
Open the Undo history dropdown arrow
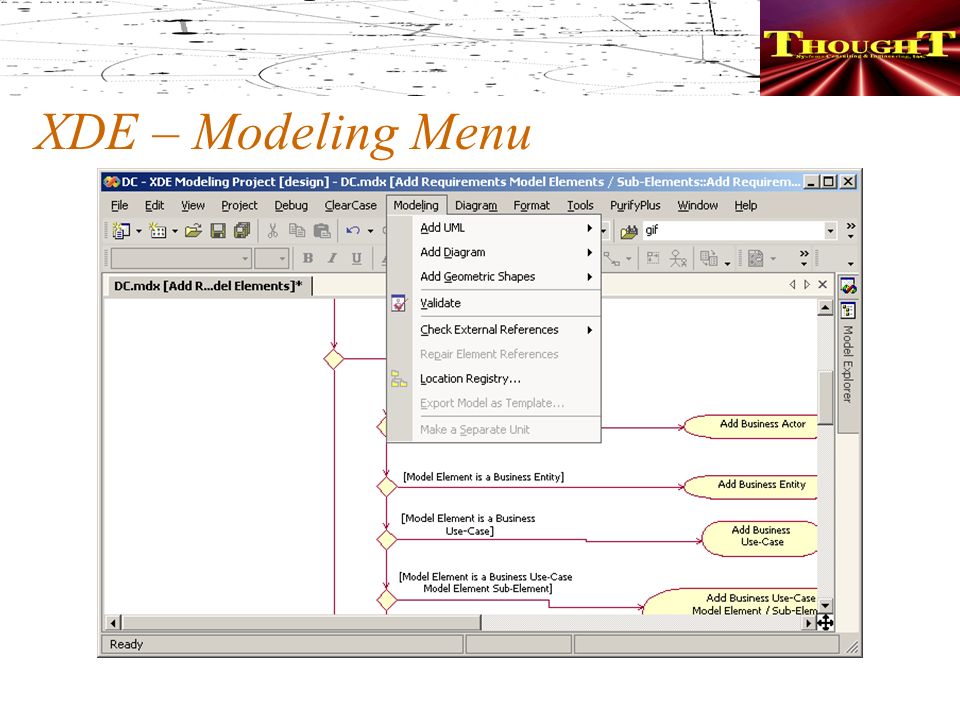[370, 231]
